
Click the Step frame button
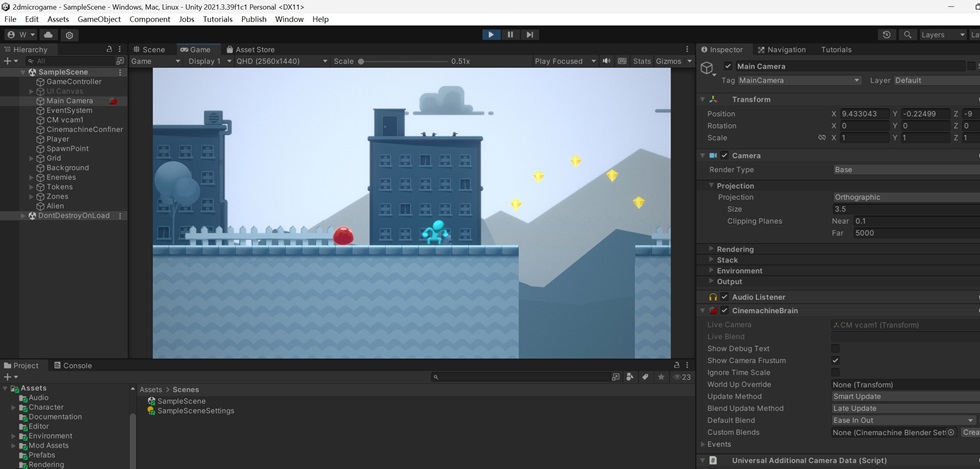coord(529,34)
